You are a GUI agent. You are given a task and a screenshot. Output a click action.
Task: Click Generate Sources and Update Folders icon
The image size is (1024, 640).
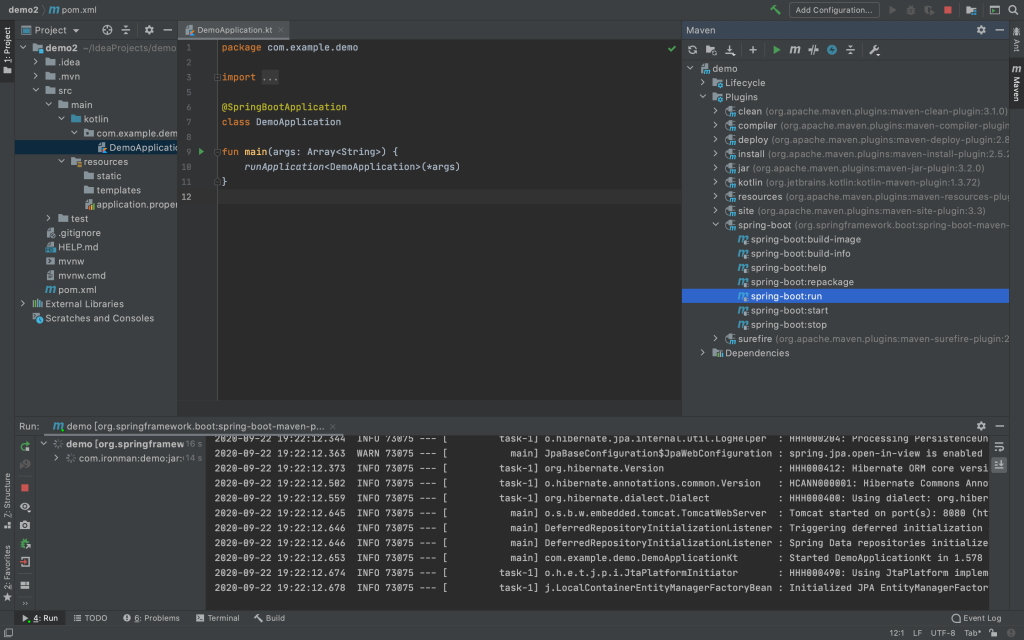711,50
